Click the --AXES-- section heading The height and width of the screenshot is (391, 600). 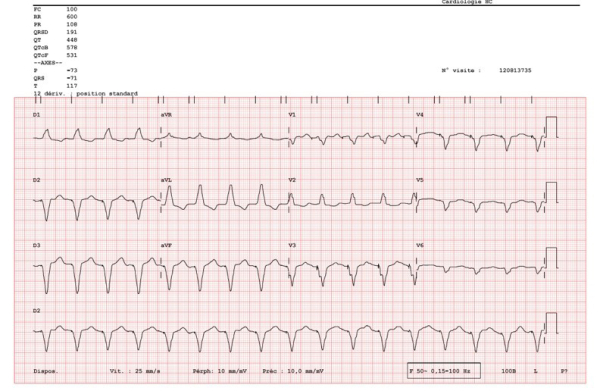[x=48, y=63]
